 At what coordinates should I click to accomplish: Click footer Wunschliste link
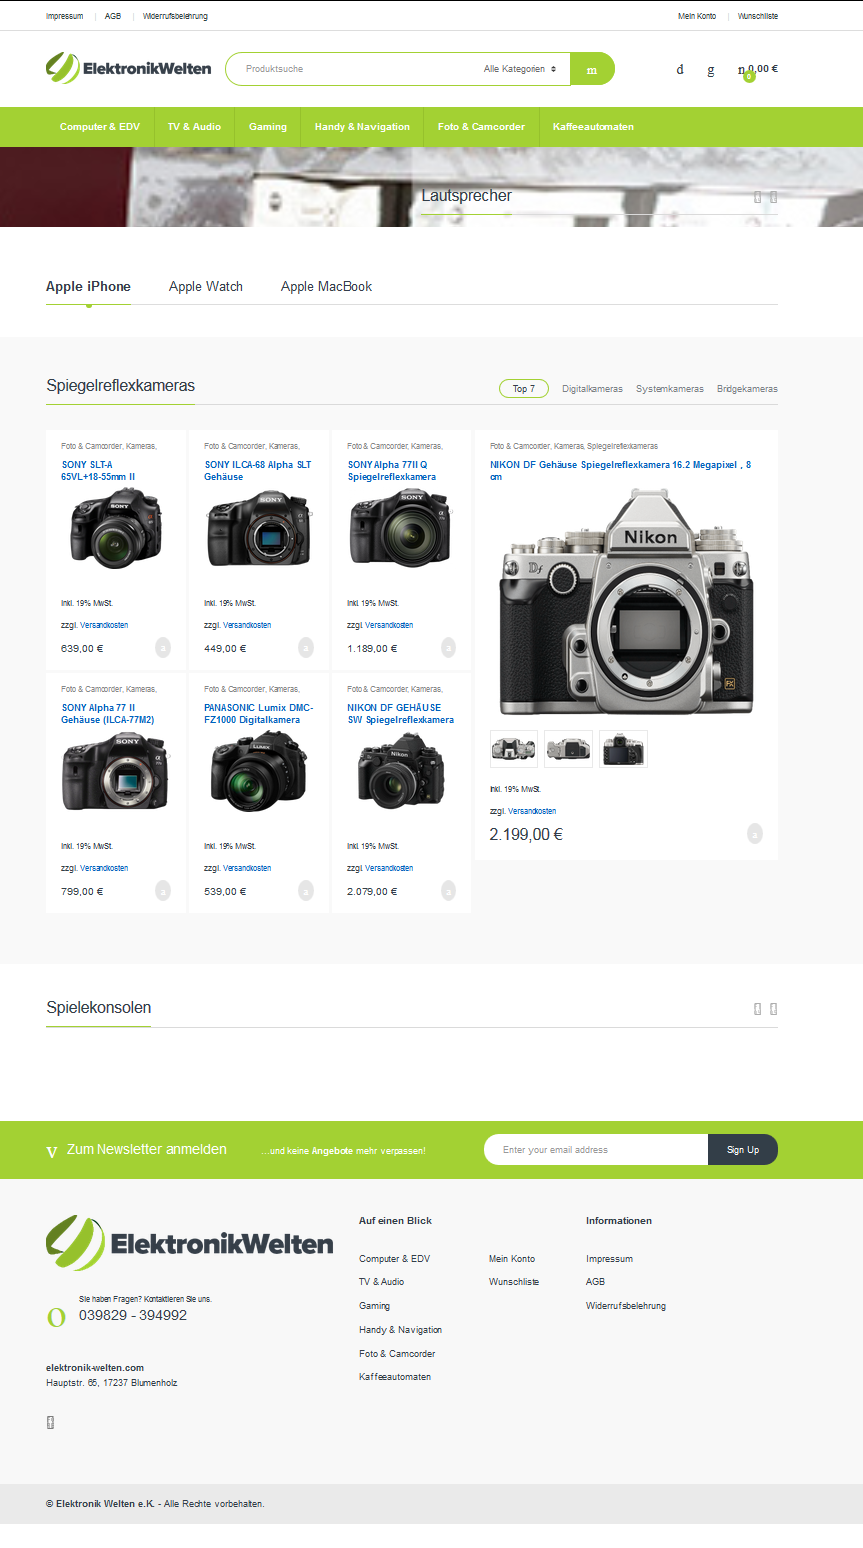coord(514,1282)
